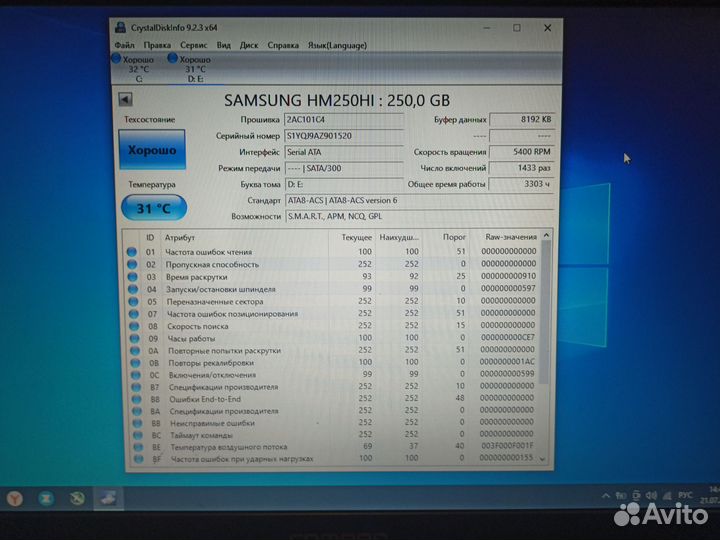
Task: Open the Справка menu
Action: pyautogui.click(x=283, y=45)
